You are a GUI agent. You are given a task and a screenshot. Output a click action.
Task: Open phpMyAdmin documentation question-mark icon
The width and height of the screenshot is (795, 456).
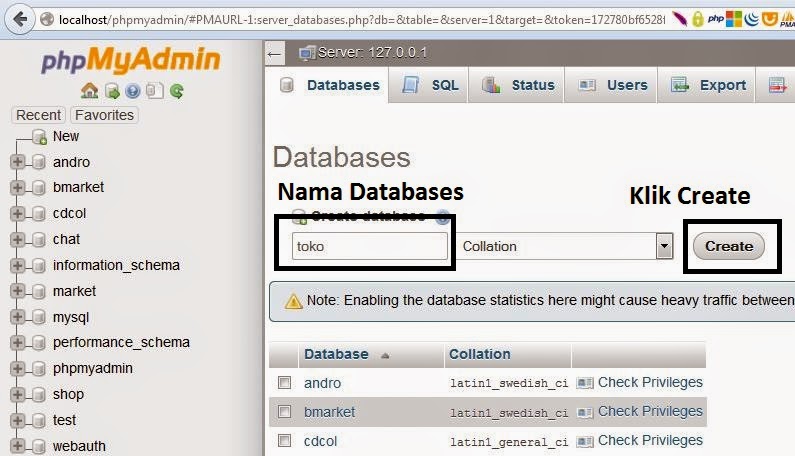click(x=132, y=91)
